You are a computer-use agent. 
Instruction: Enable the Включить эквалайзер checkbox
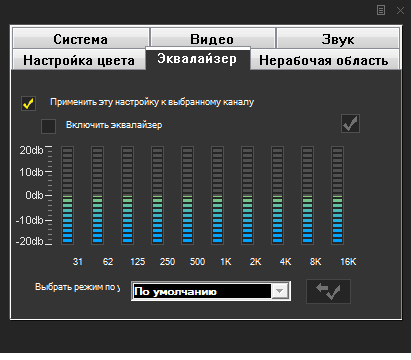tap(48, 126)
